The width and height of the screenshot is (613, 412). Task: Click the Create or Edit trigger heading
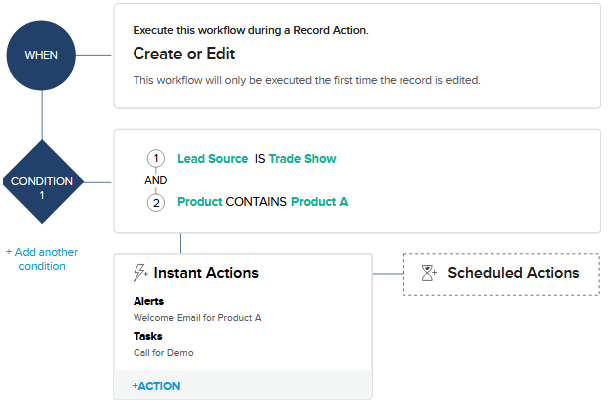pyautogui.click(x=184, y=54)
